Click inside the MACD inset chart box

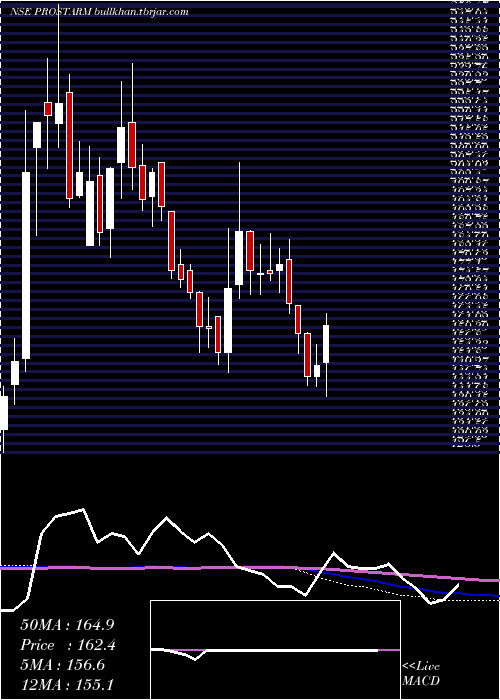click(x=275, y=650)
